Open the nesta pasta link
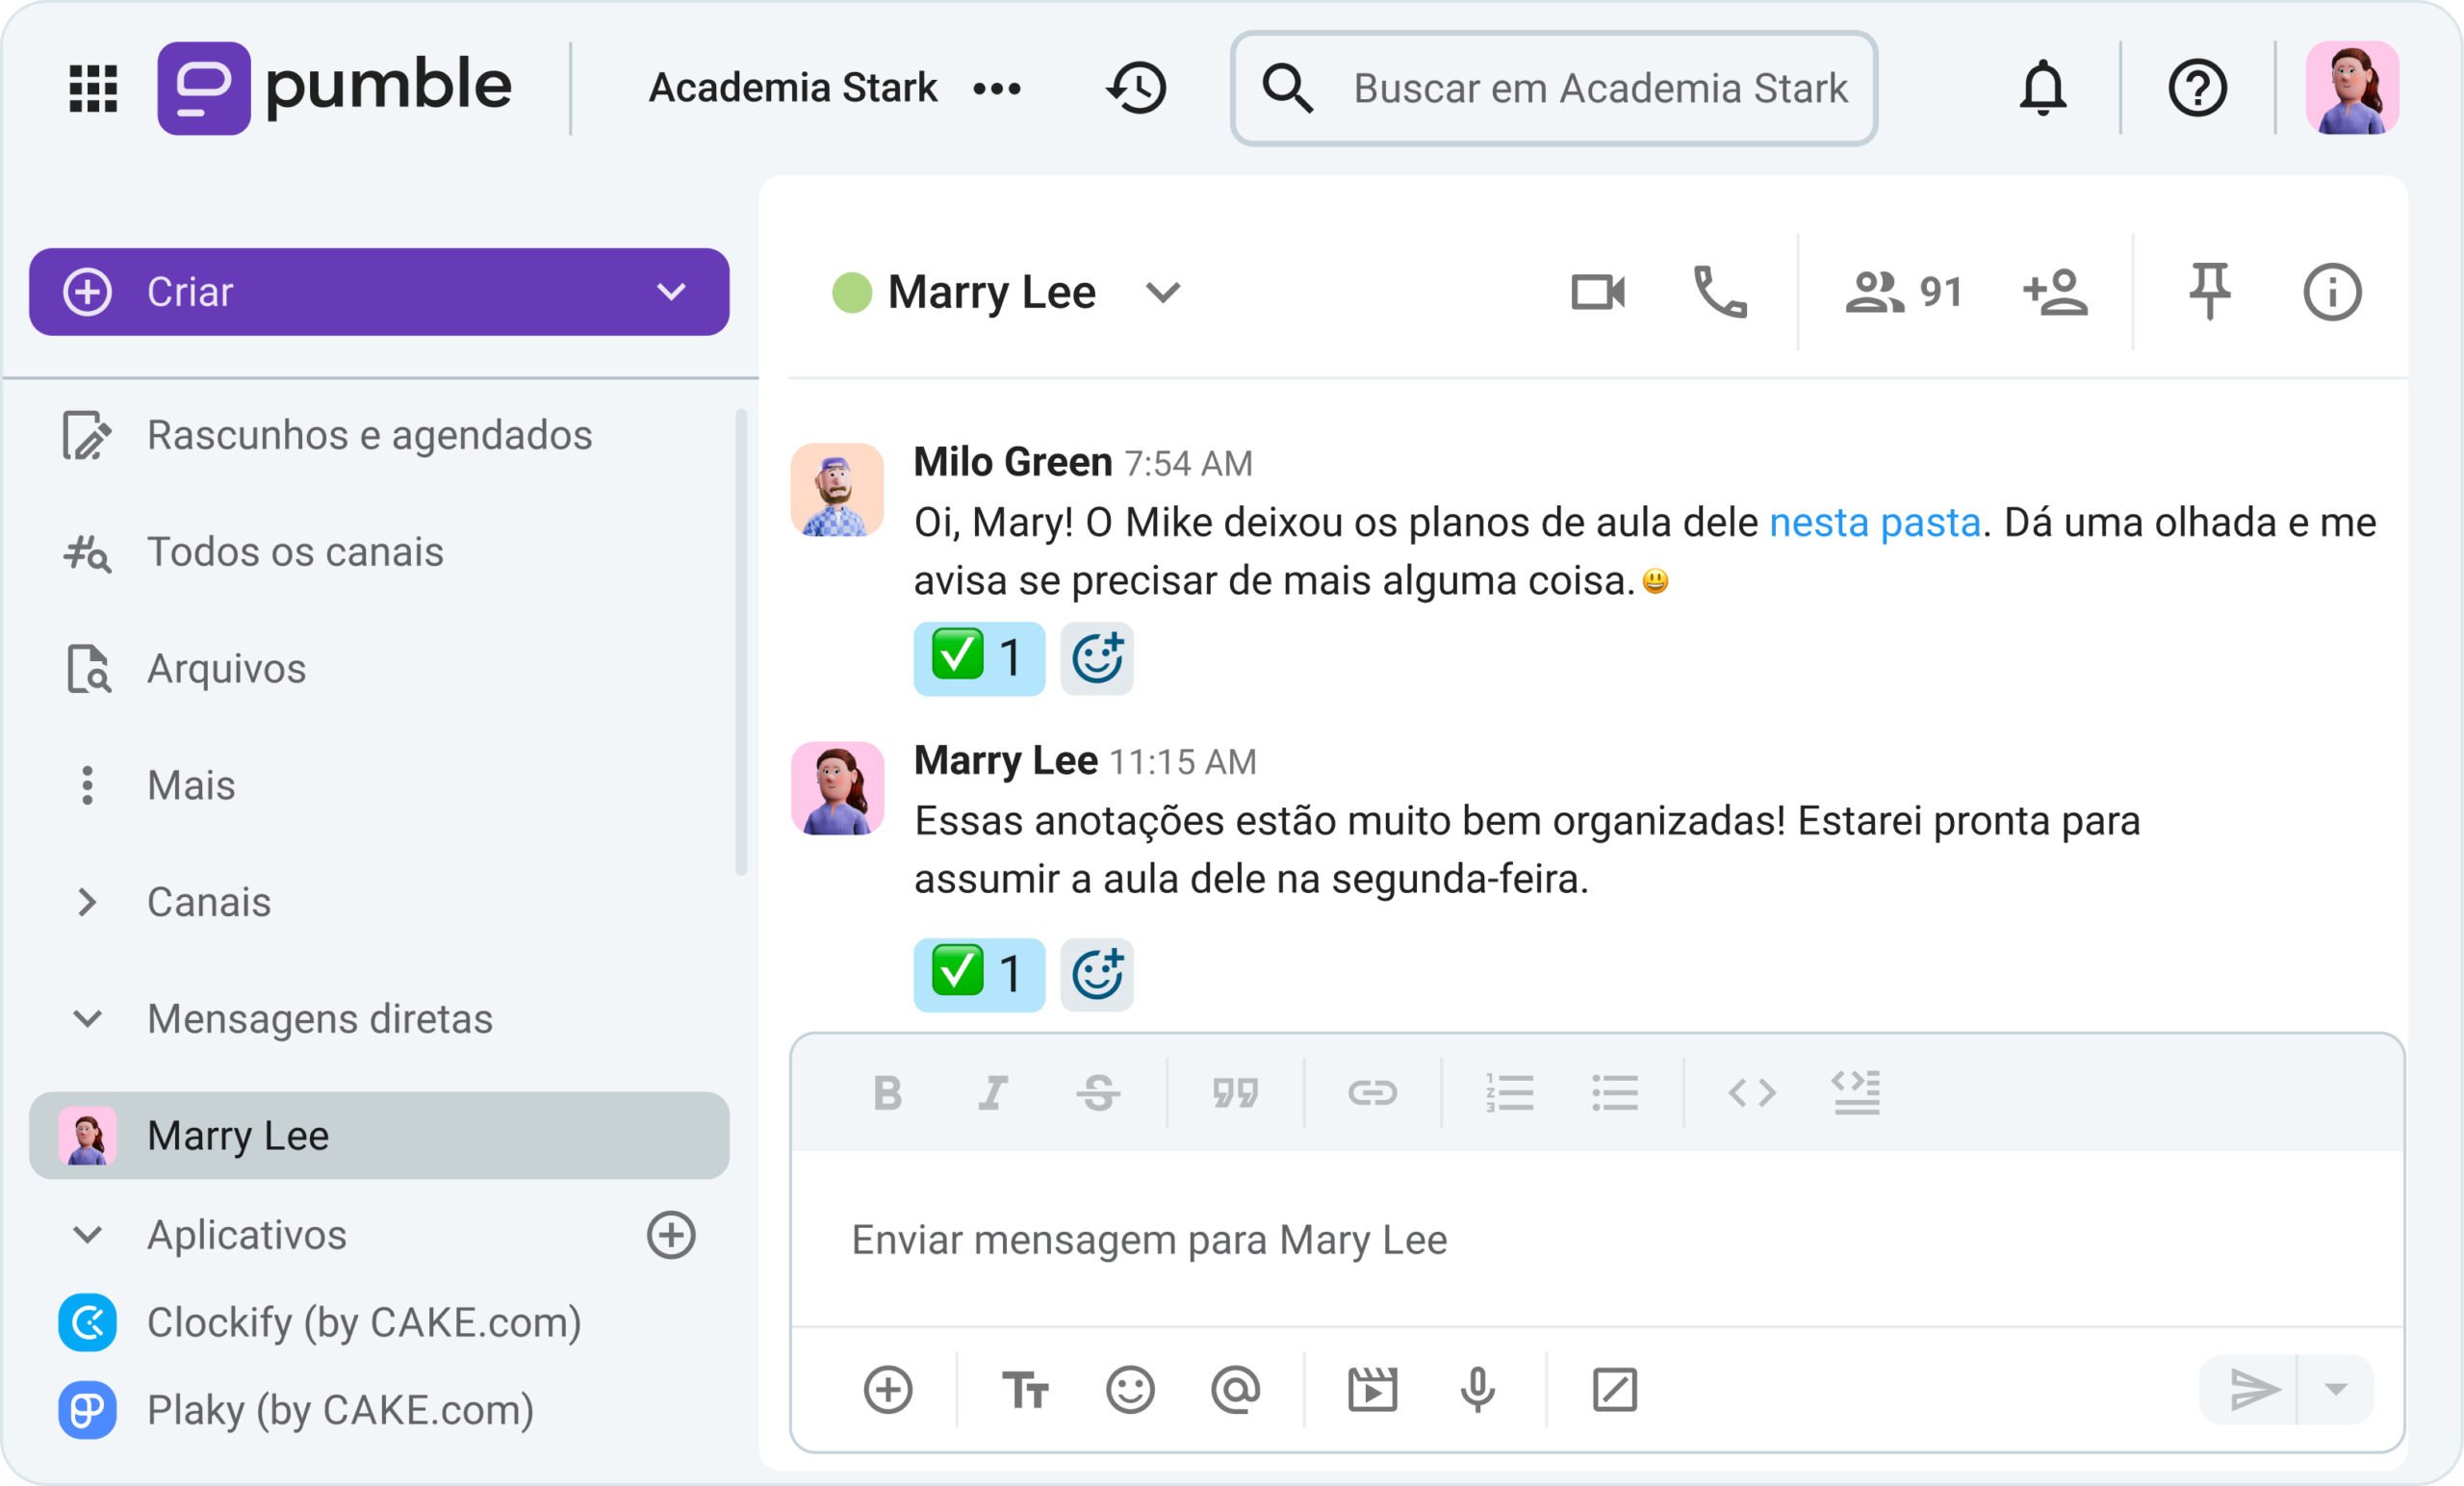 pyautogui.click(x=1875, y=522)
